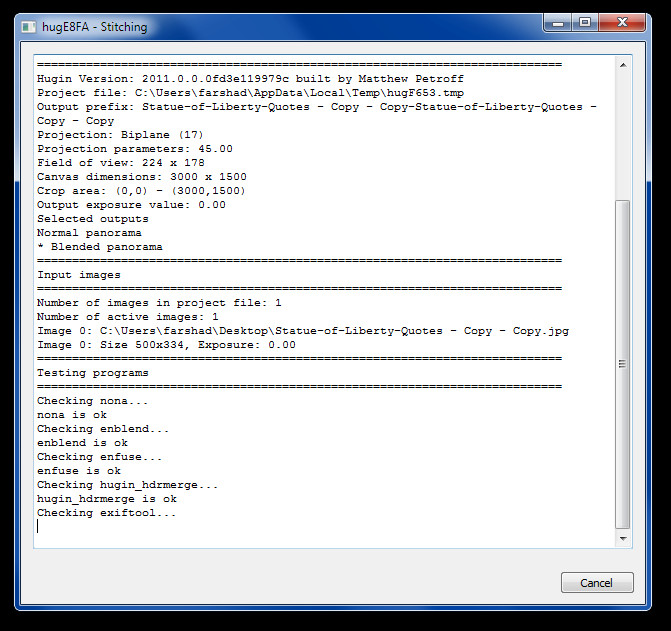Image resolution: width=671 pixels, height=631 pixels.
Task: Click the 'enblend is ok' line
Action: click(82, 443)
